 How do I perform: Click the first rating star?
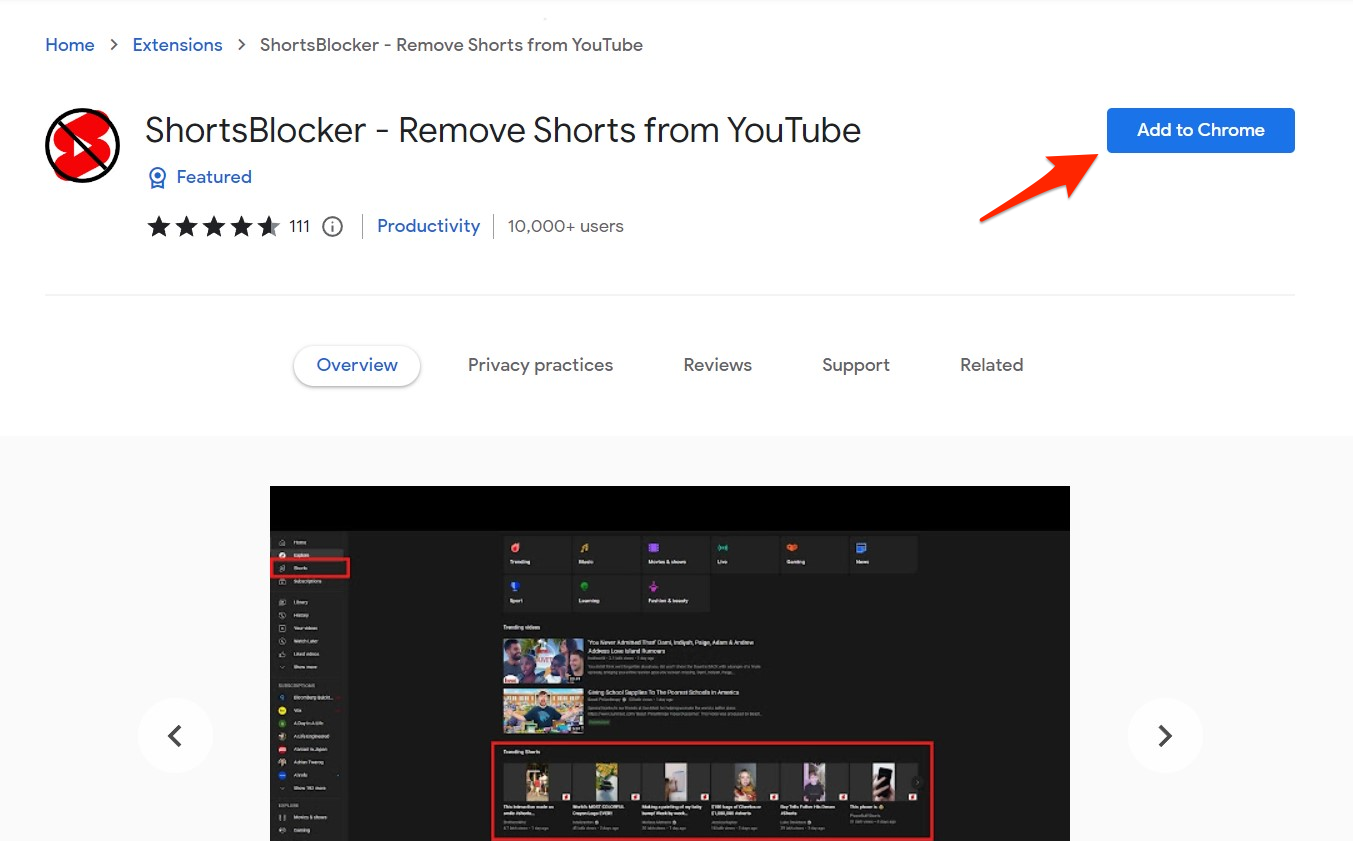[x=159, y=226]
